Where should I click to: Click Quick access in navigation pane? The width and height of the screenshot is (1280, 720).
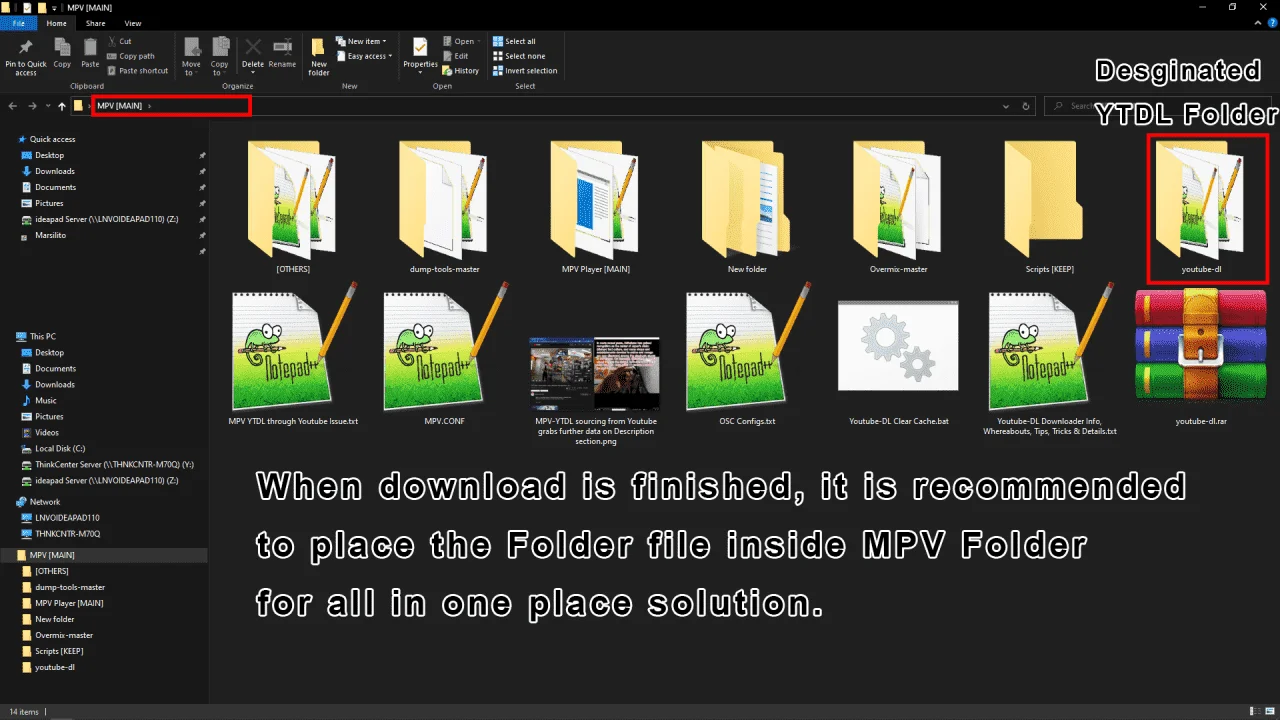tap(52, 139)
